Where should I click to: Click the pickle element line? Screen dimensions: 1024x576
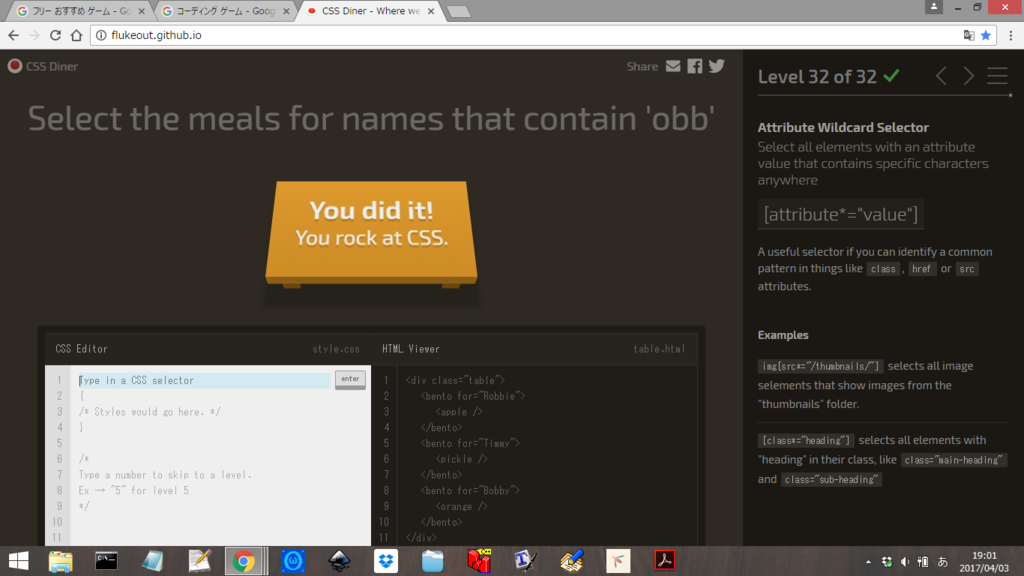point(462,458)
